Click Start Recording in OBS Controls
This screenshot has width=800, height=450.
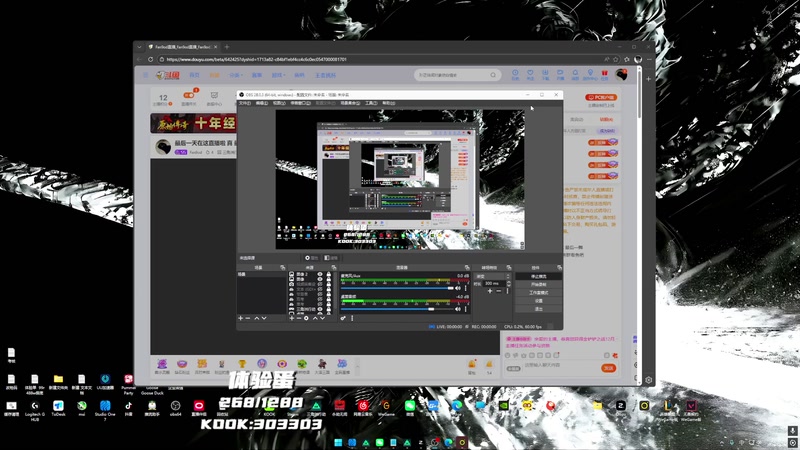tap(538, 284)
